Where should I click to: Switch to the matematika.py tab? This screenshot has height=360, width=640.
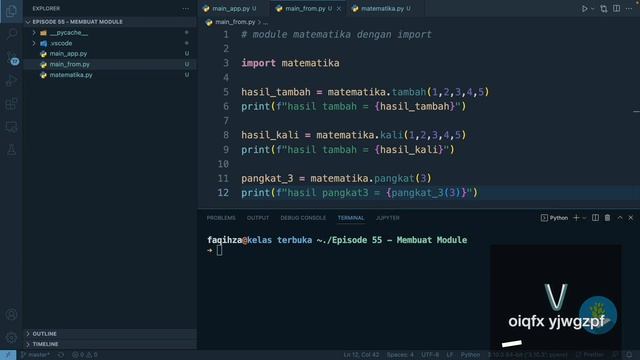pyautogui.click(x=382, y=9)
